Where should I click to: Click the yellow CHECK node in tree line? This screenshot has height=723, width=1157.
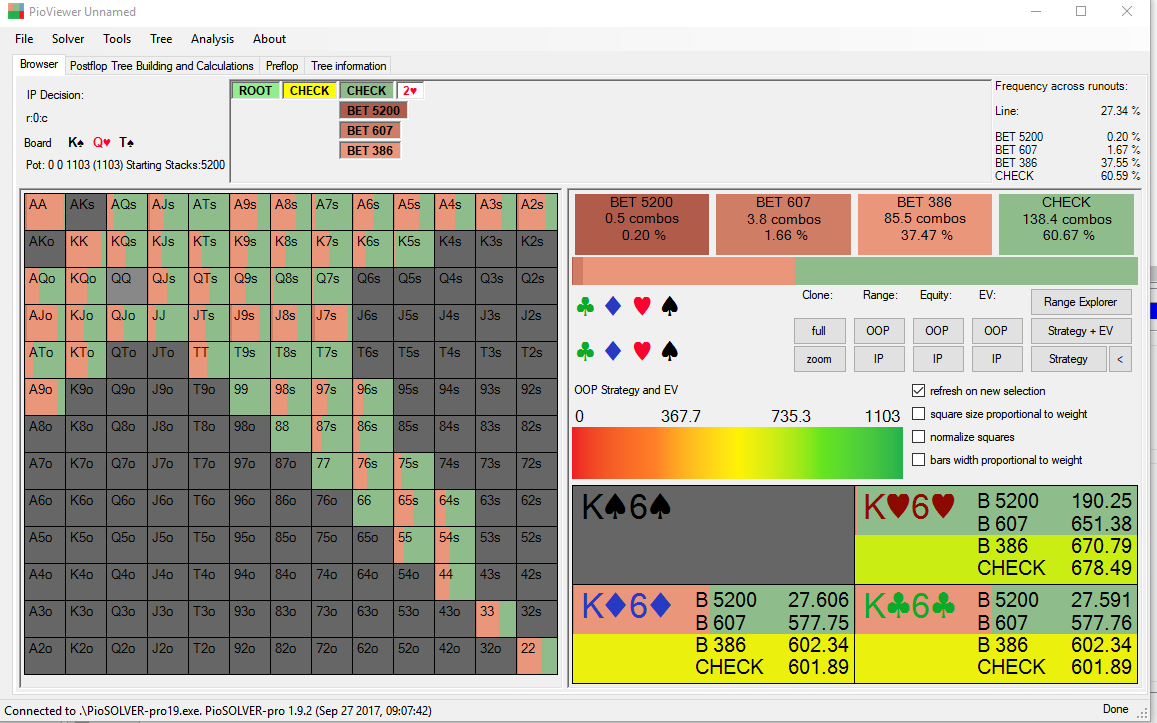click(x=309, y=91)
